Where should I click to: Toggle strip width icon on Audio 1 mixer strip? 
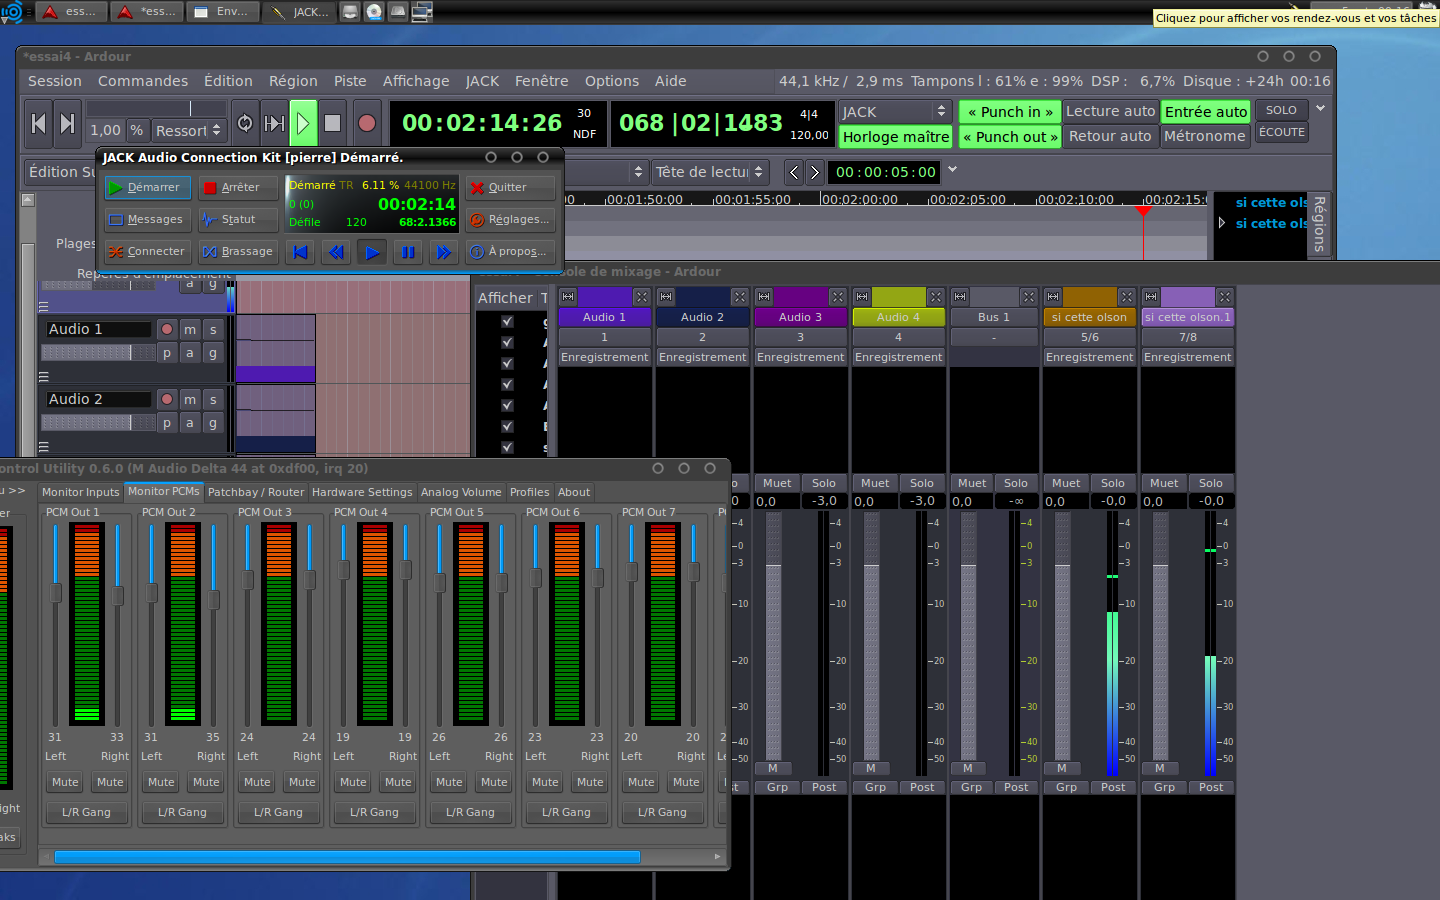tap(568, 297)
